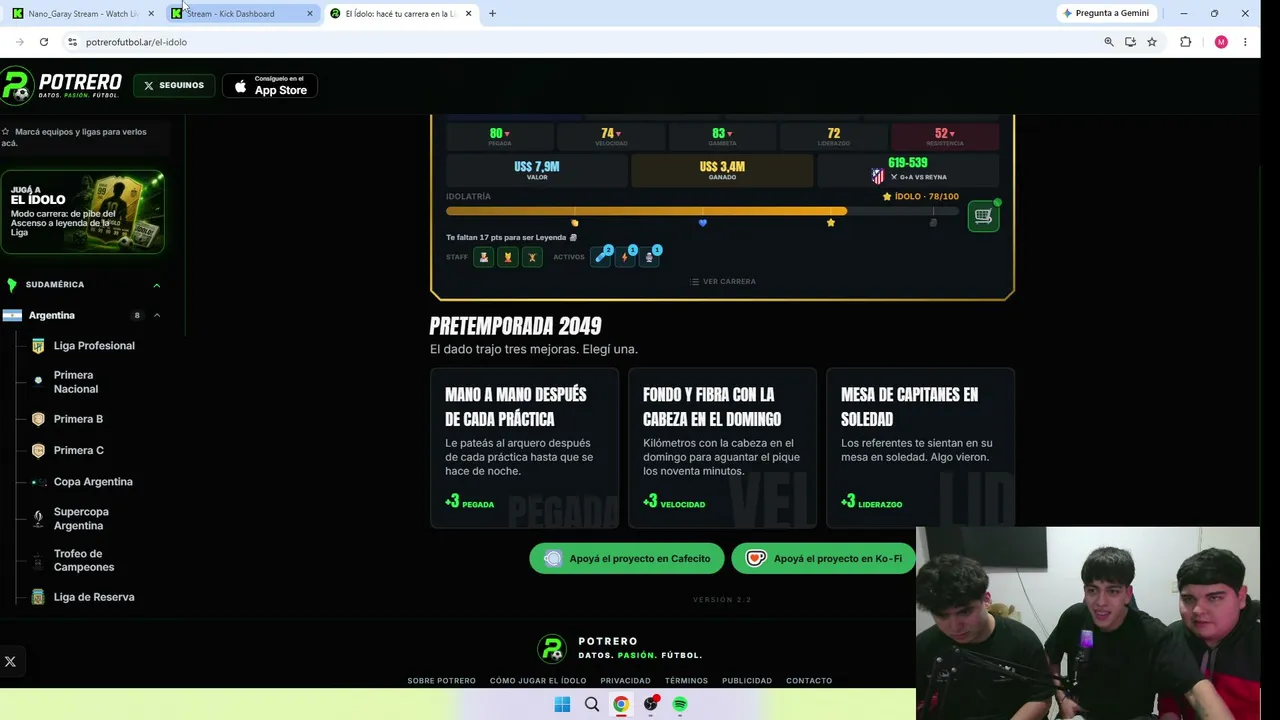The image size is (1280, 720).
Task: Select the El Ídolo browser tab
Action: click(400, 13)
